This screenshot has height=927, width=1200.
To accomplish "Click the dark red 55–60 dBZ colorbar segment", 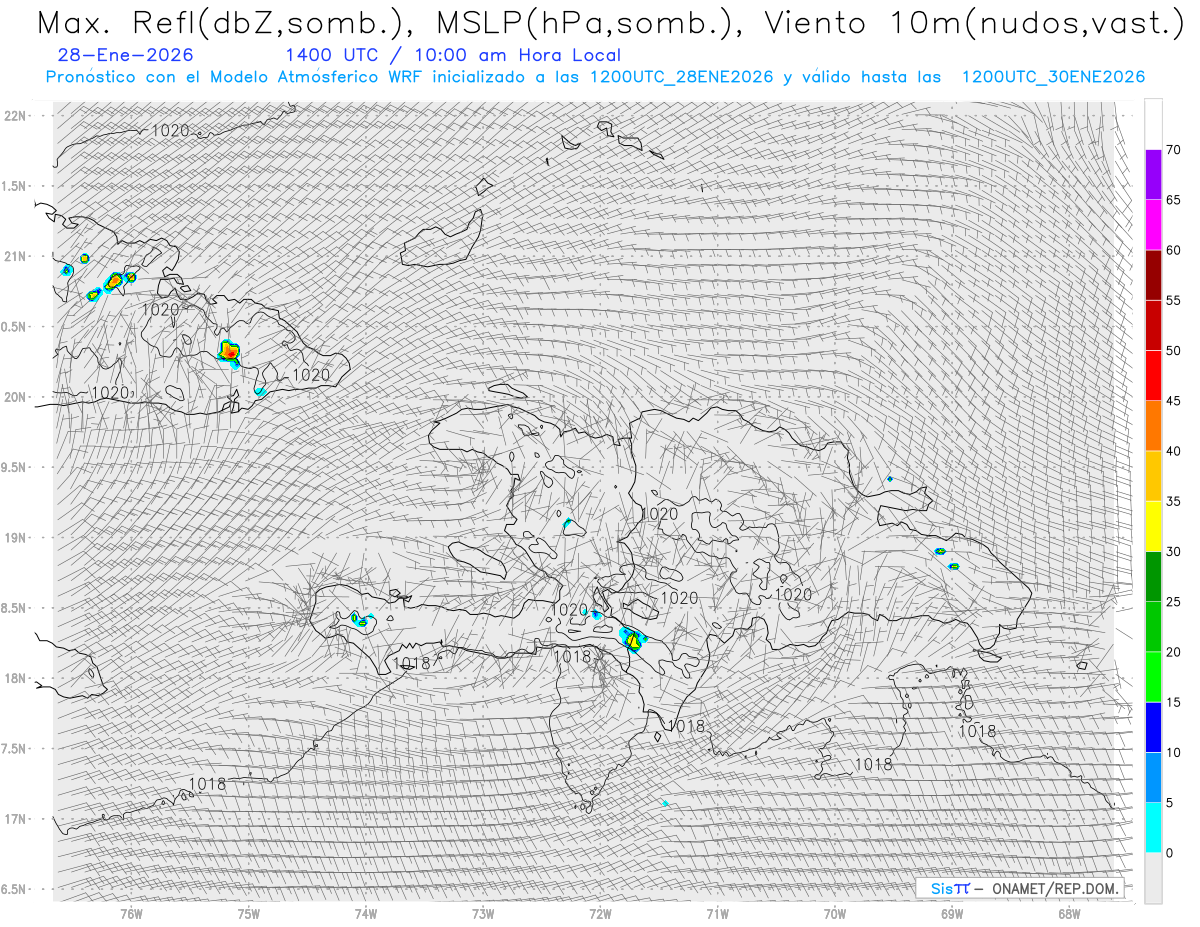I will (1153, 275).
